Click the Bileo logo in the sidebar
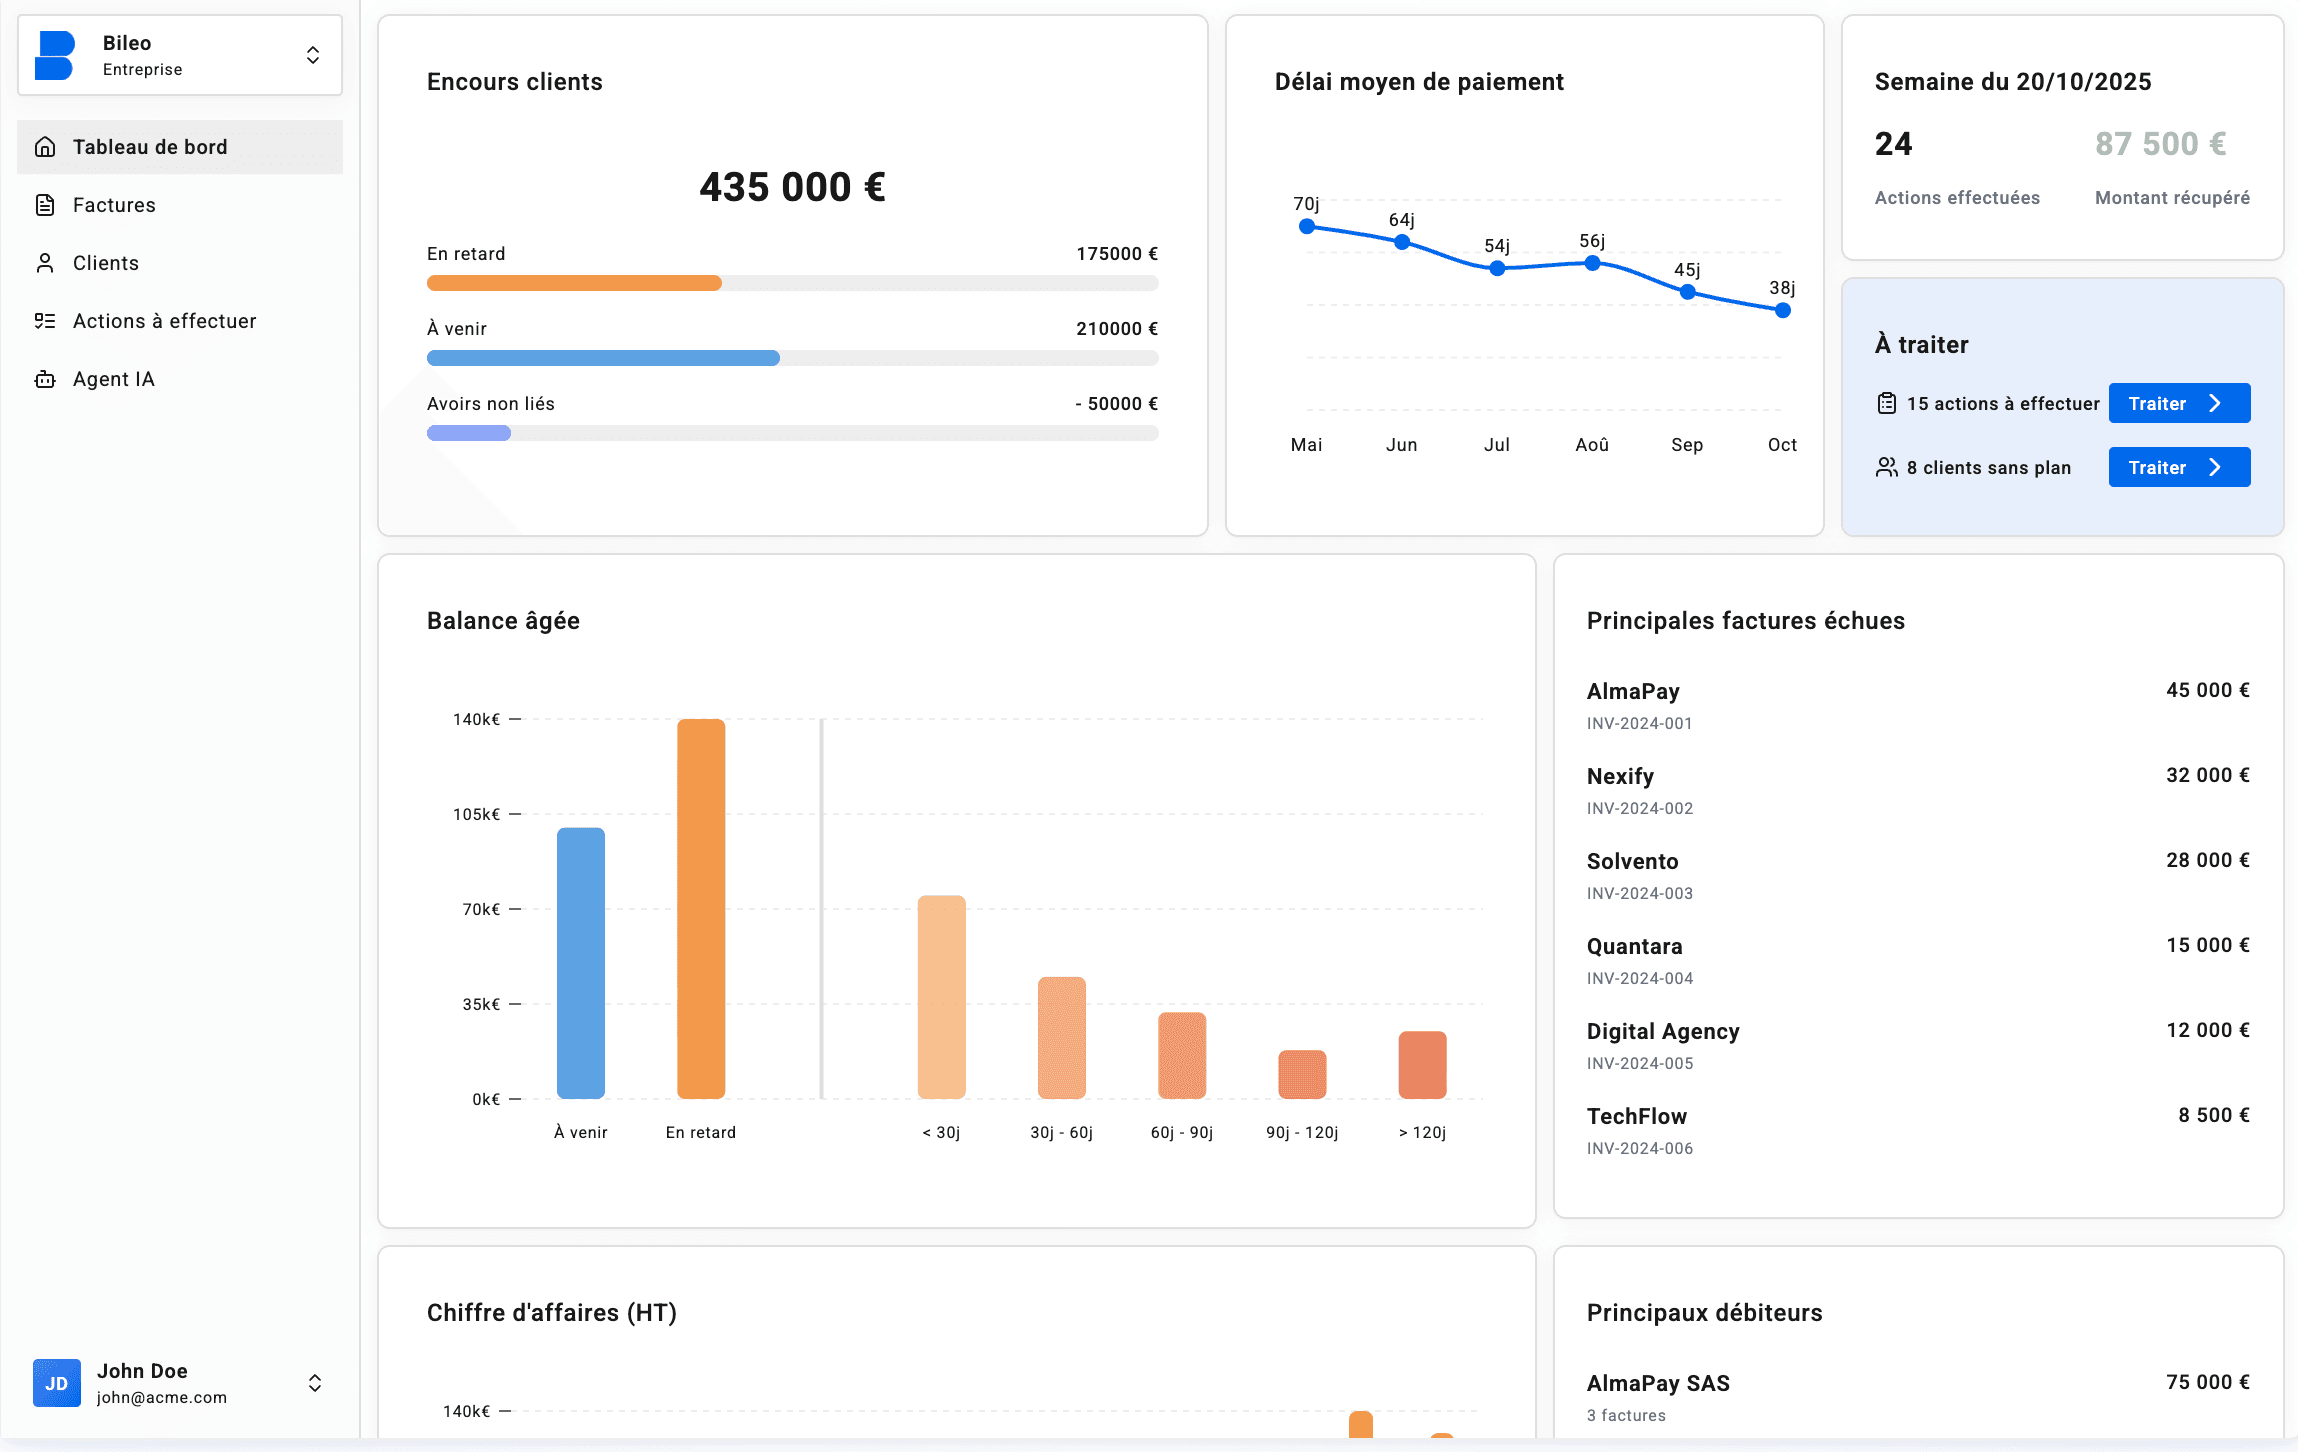 tap(56, 55)
